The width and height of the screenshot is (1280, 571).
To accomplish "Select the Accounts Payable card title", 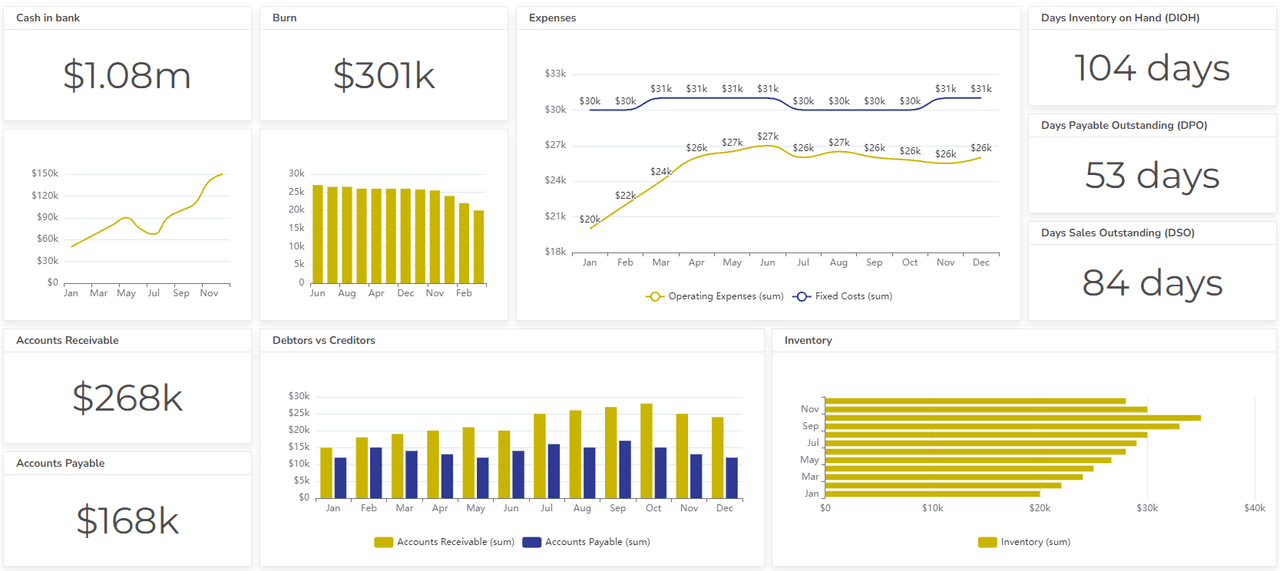I will pyautogui.click(x=60, y=463).
